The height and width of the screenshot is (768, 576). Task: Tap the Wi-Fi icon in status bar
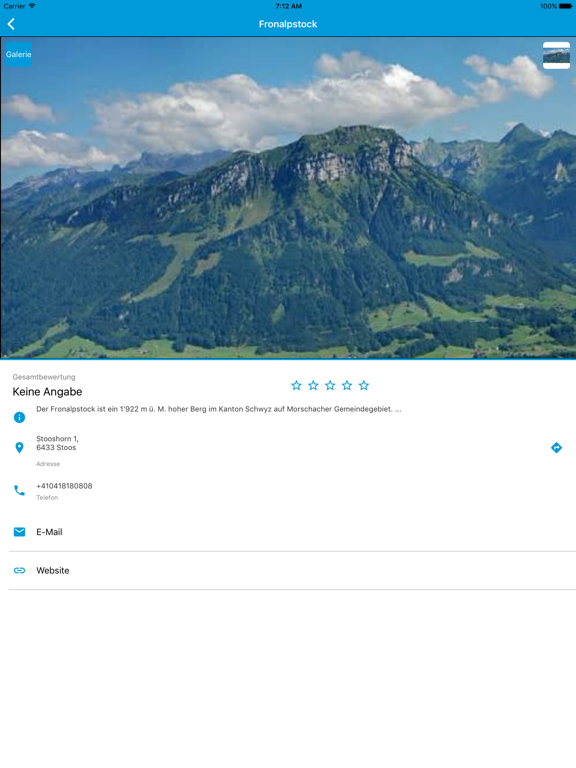pyautogui.click(x=32, y=6)
